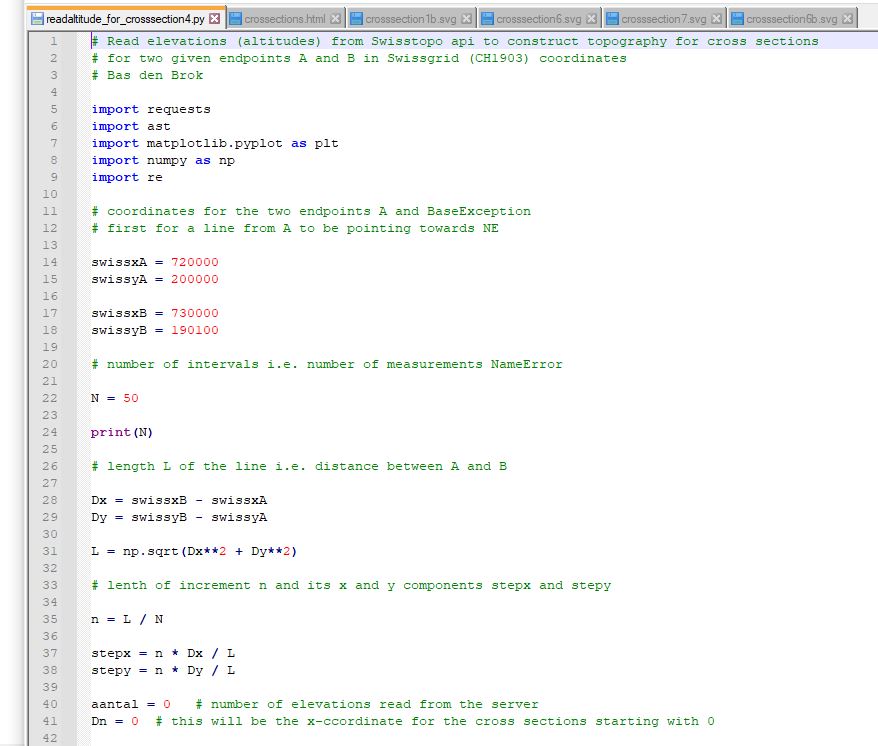The width and height of the screenshot is (878, 746).
Task: Click the save-state icon on crosssections.html tab
Action: [x=235, y=19]
